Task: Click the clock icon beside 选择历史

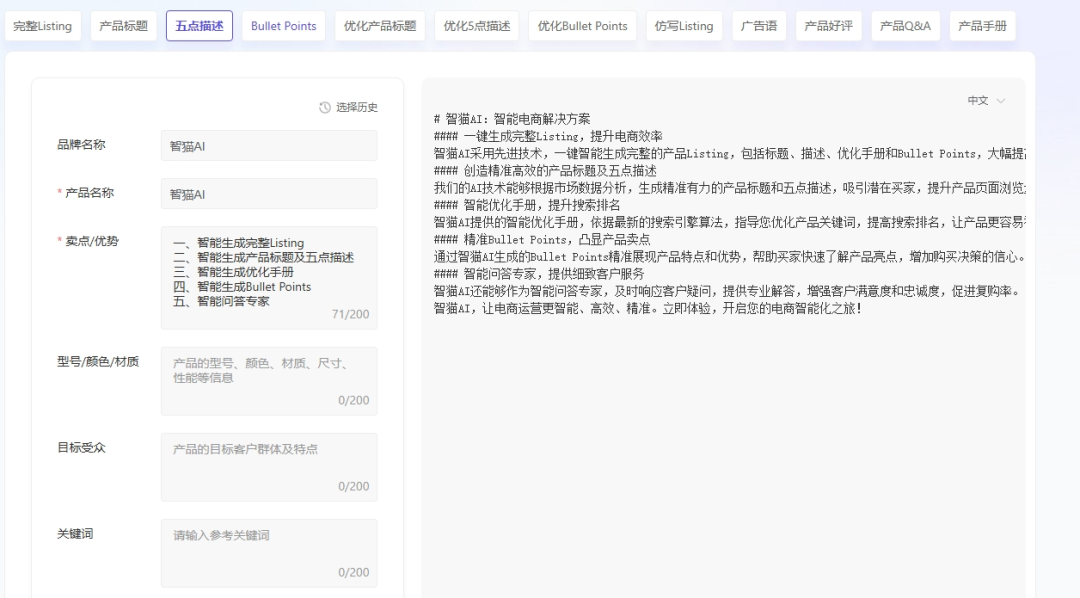Action: (322, 106)
